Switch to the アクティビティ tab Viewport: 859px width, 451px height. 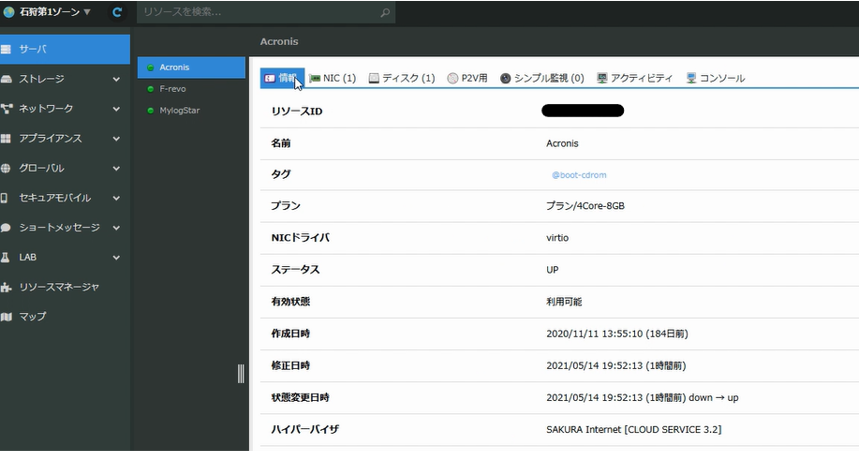(634, 78)
